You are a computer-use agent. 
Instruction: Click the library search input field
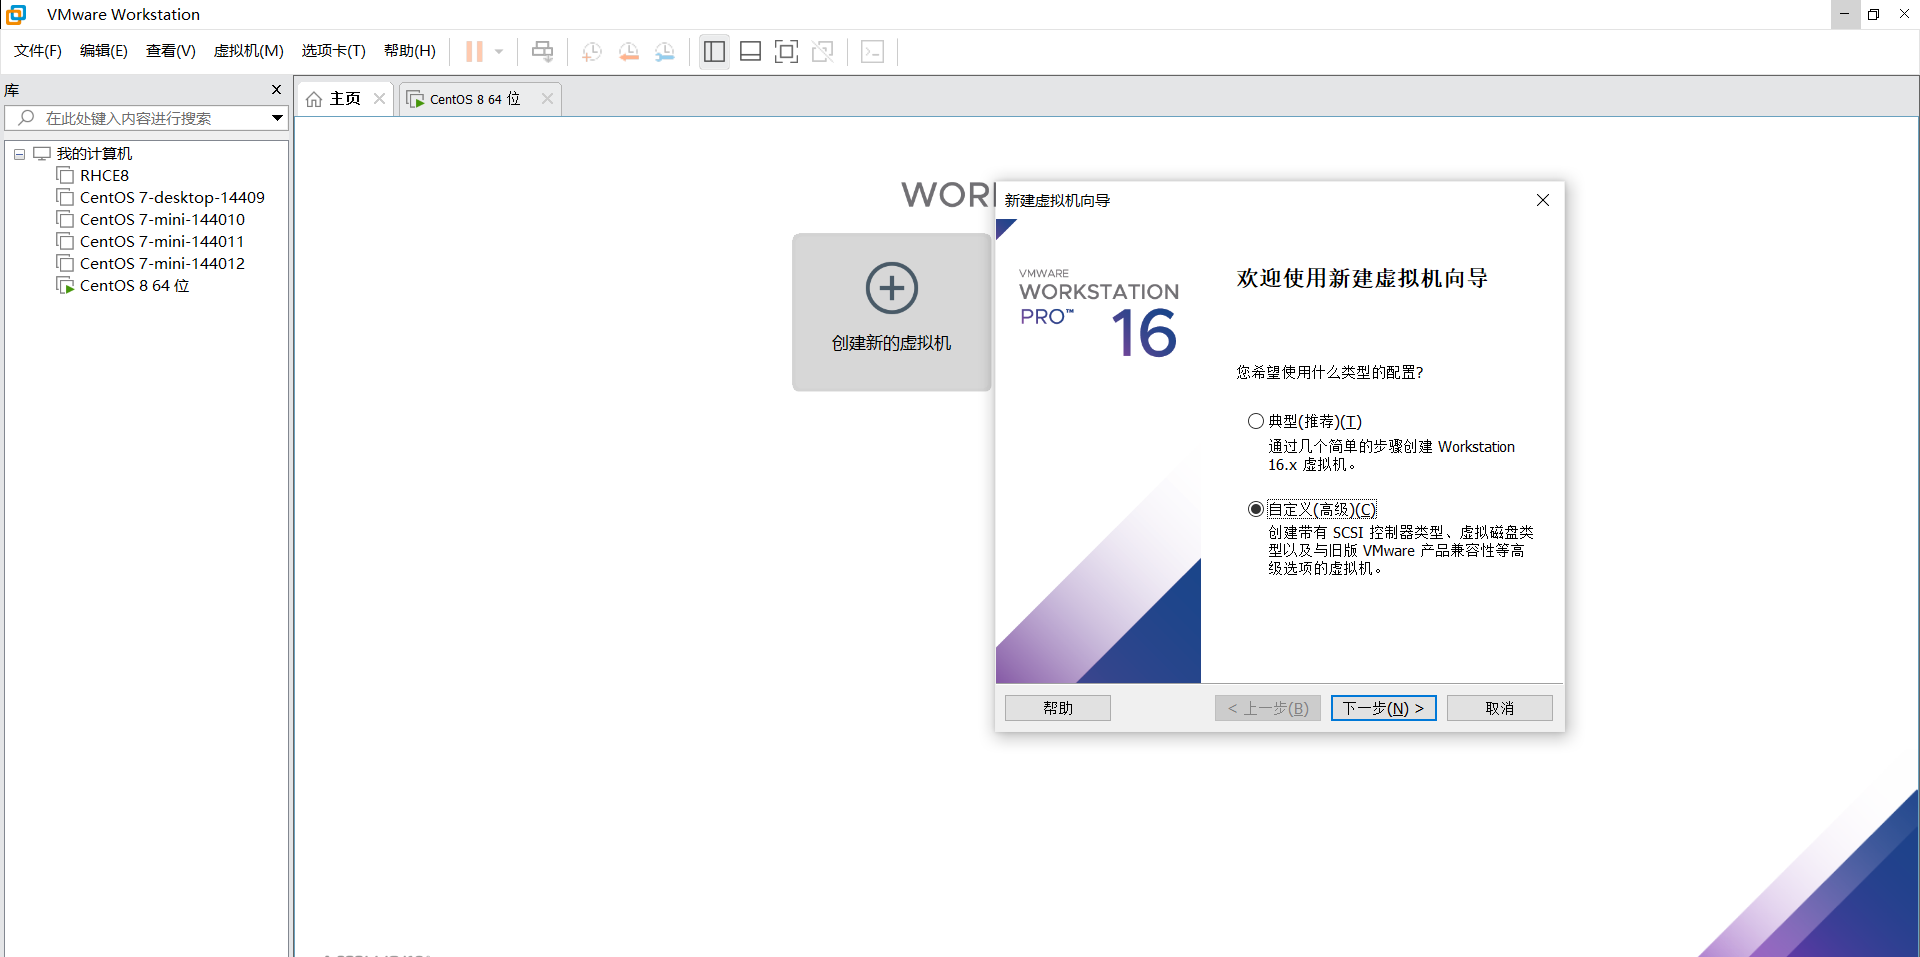click(x=145, y=118)
